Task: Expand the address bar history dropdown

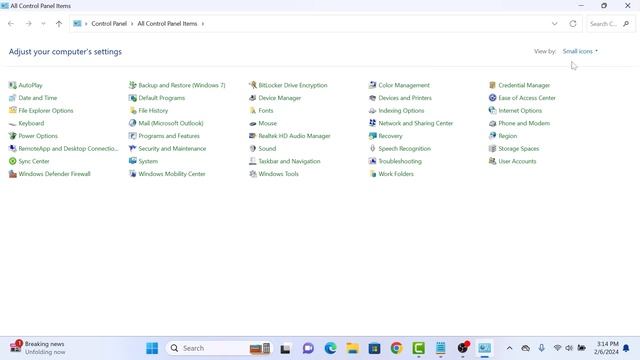Action: click(x=555, y=24)
